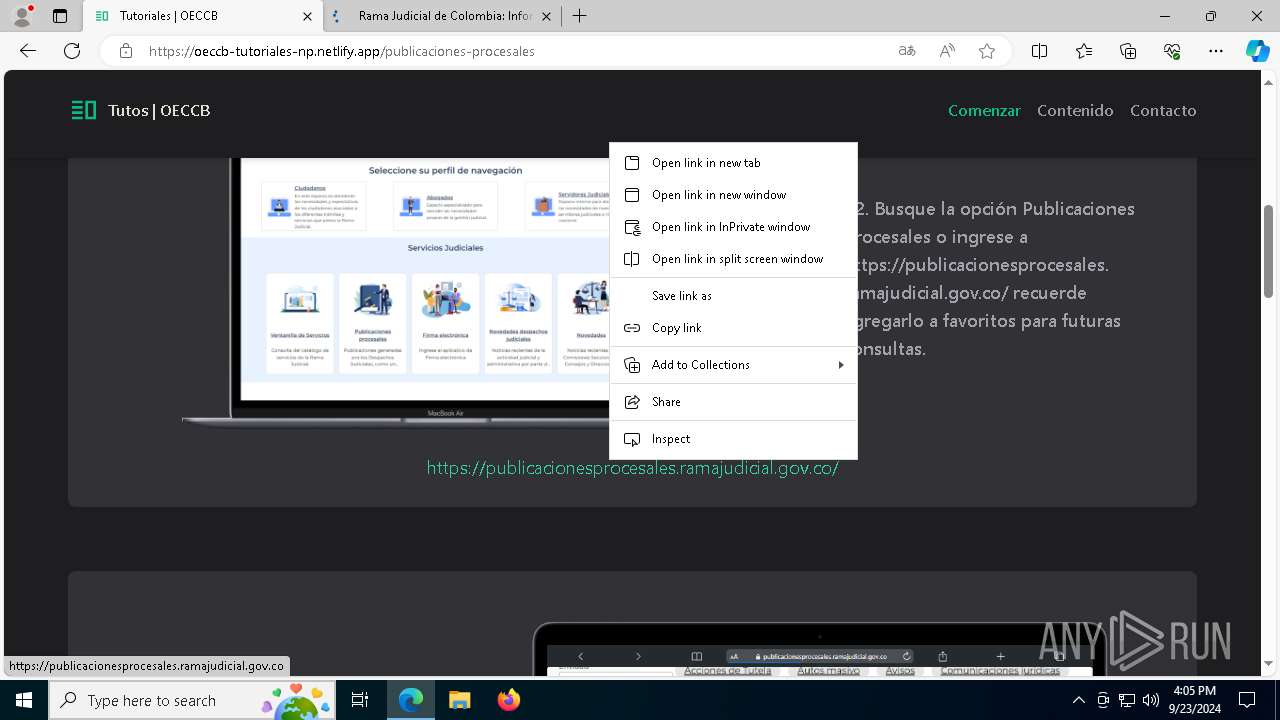Choose Inspect from the context menu

point(733,439)
